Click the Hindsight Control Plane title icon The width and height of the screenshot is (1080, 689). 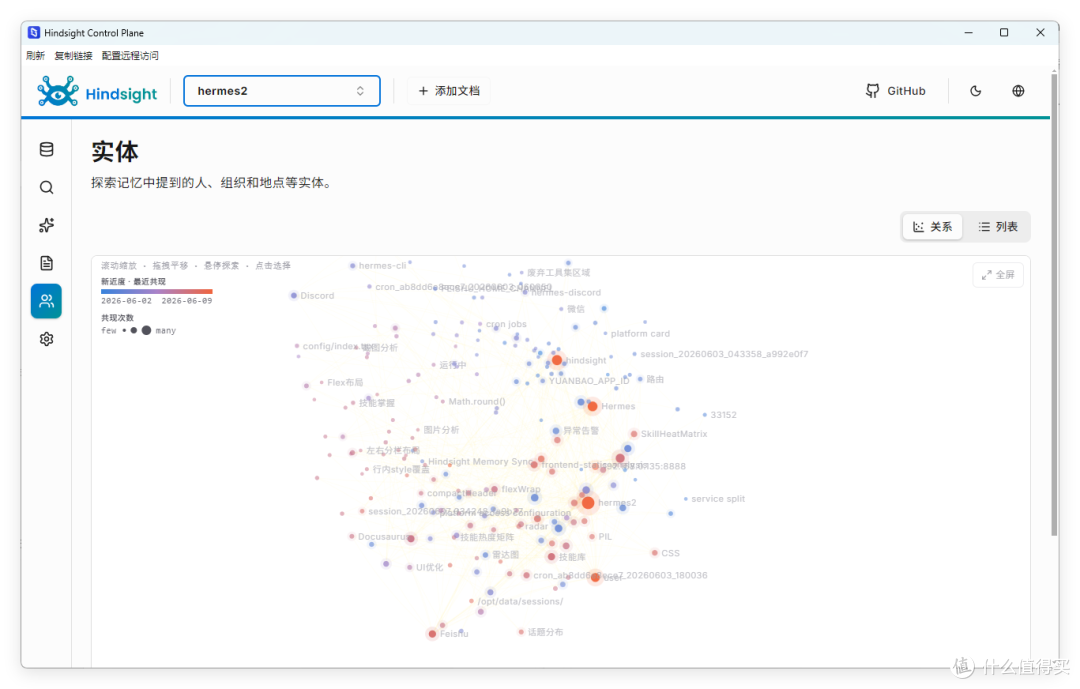(34, 32)
